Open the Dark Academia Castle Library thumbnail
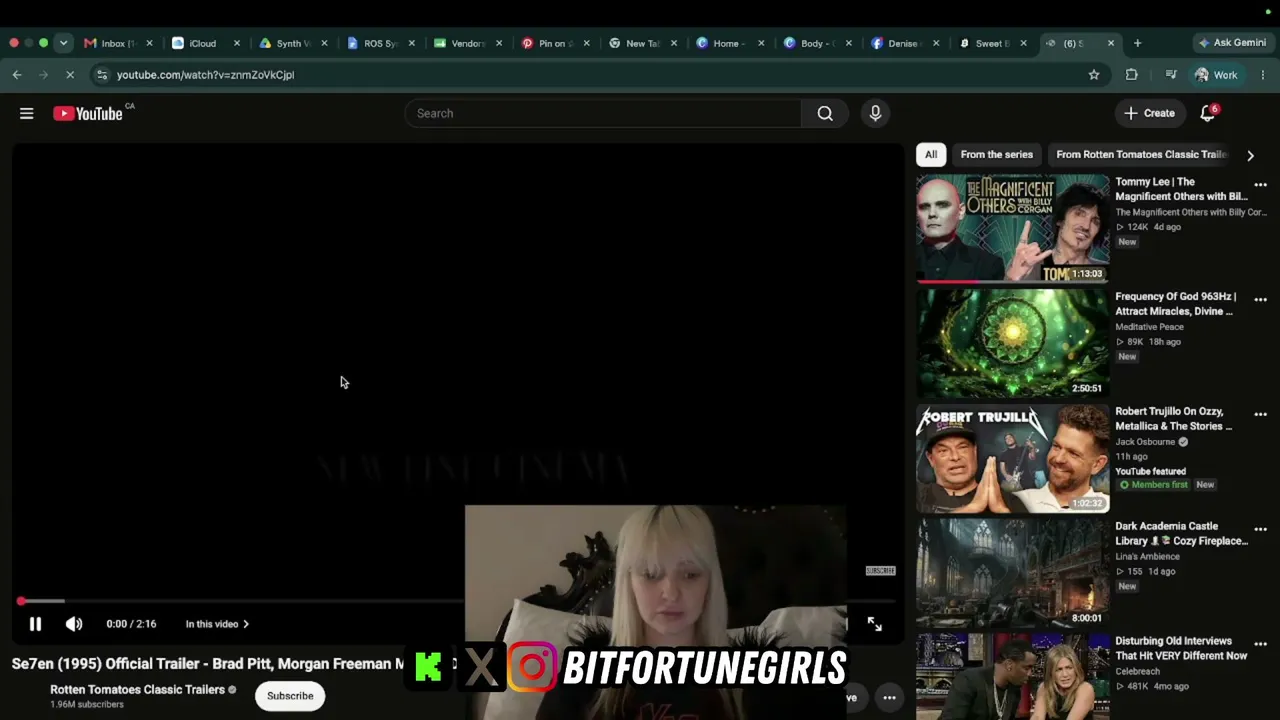The width and height of the screenshot is (1280, 720). click(x=1012, y=573)
